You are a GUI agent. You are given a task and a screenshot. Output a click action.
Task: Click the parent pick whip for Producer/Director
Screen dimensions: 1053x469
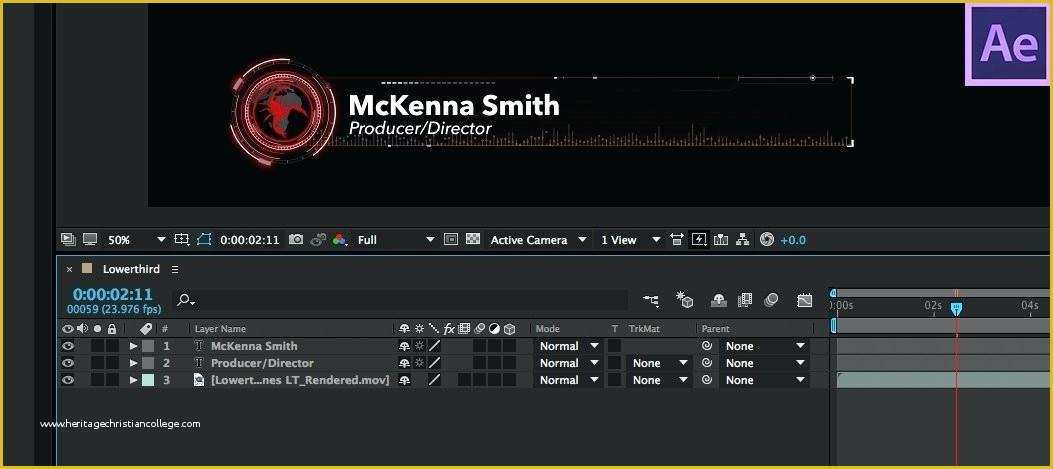click(706, 363)
